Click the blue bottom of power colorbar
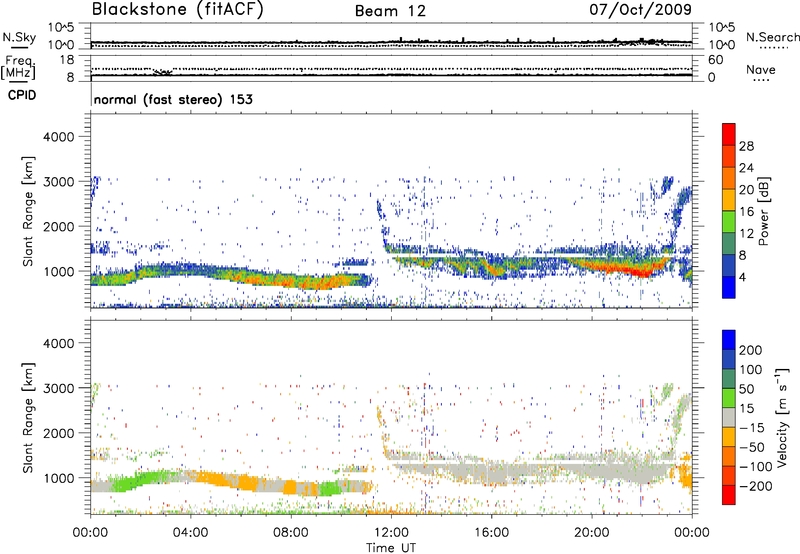The width and height of the screenshot is (800, 554). [x=729, y=287]
